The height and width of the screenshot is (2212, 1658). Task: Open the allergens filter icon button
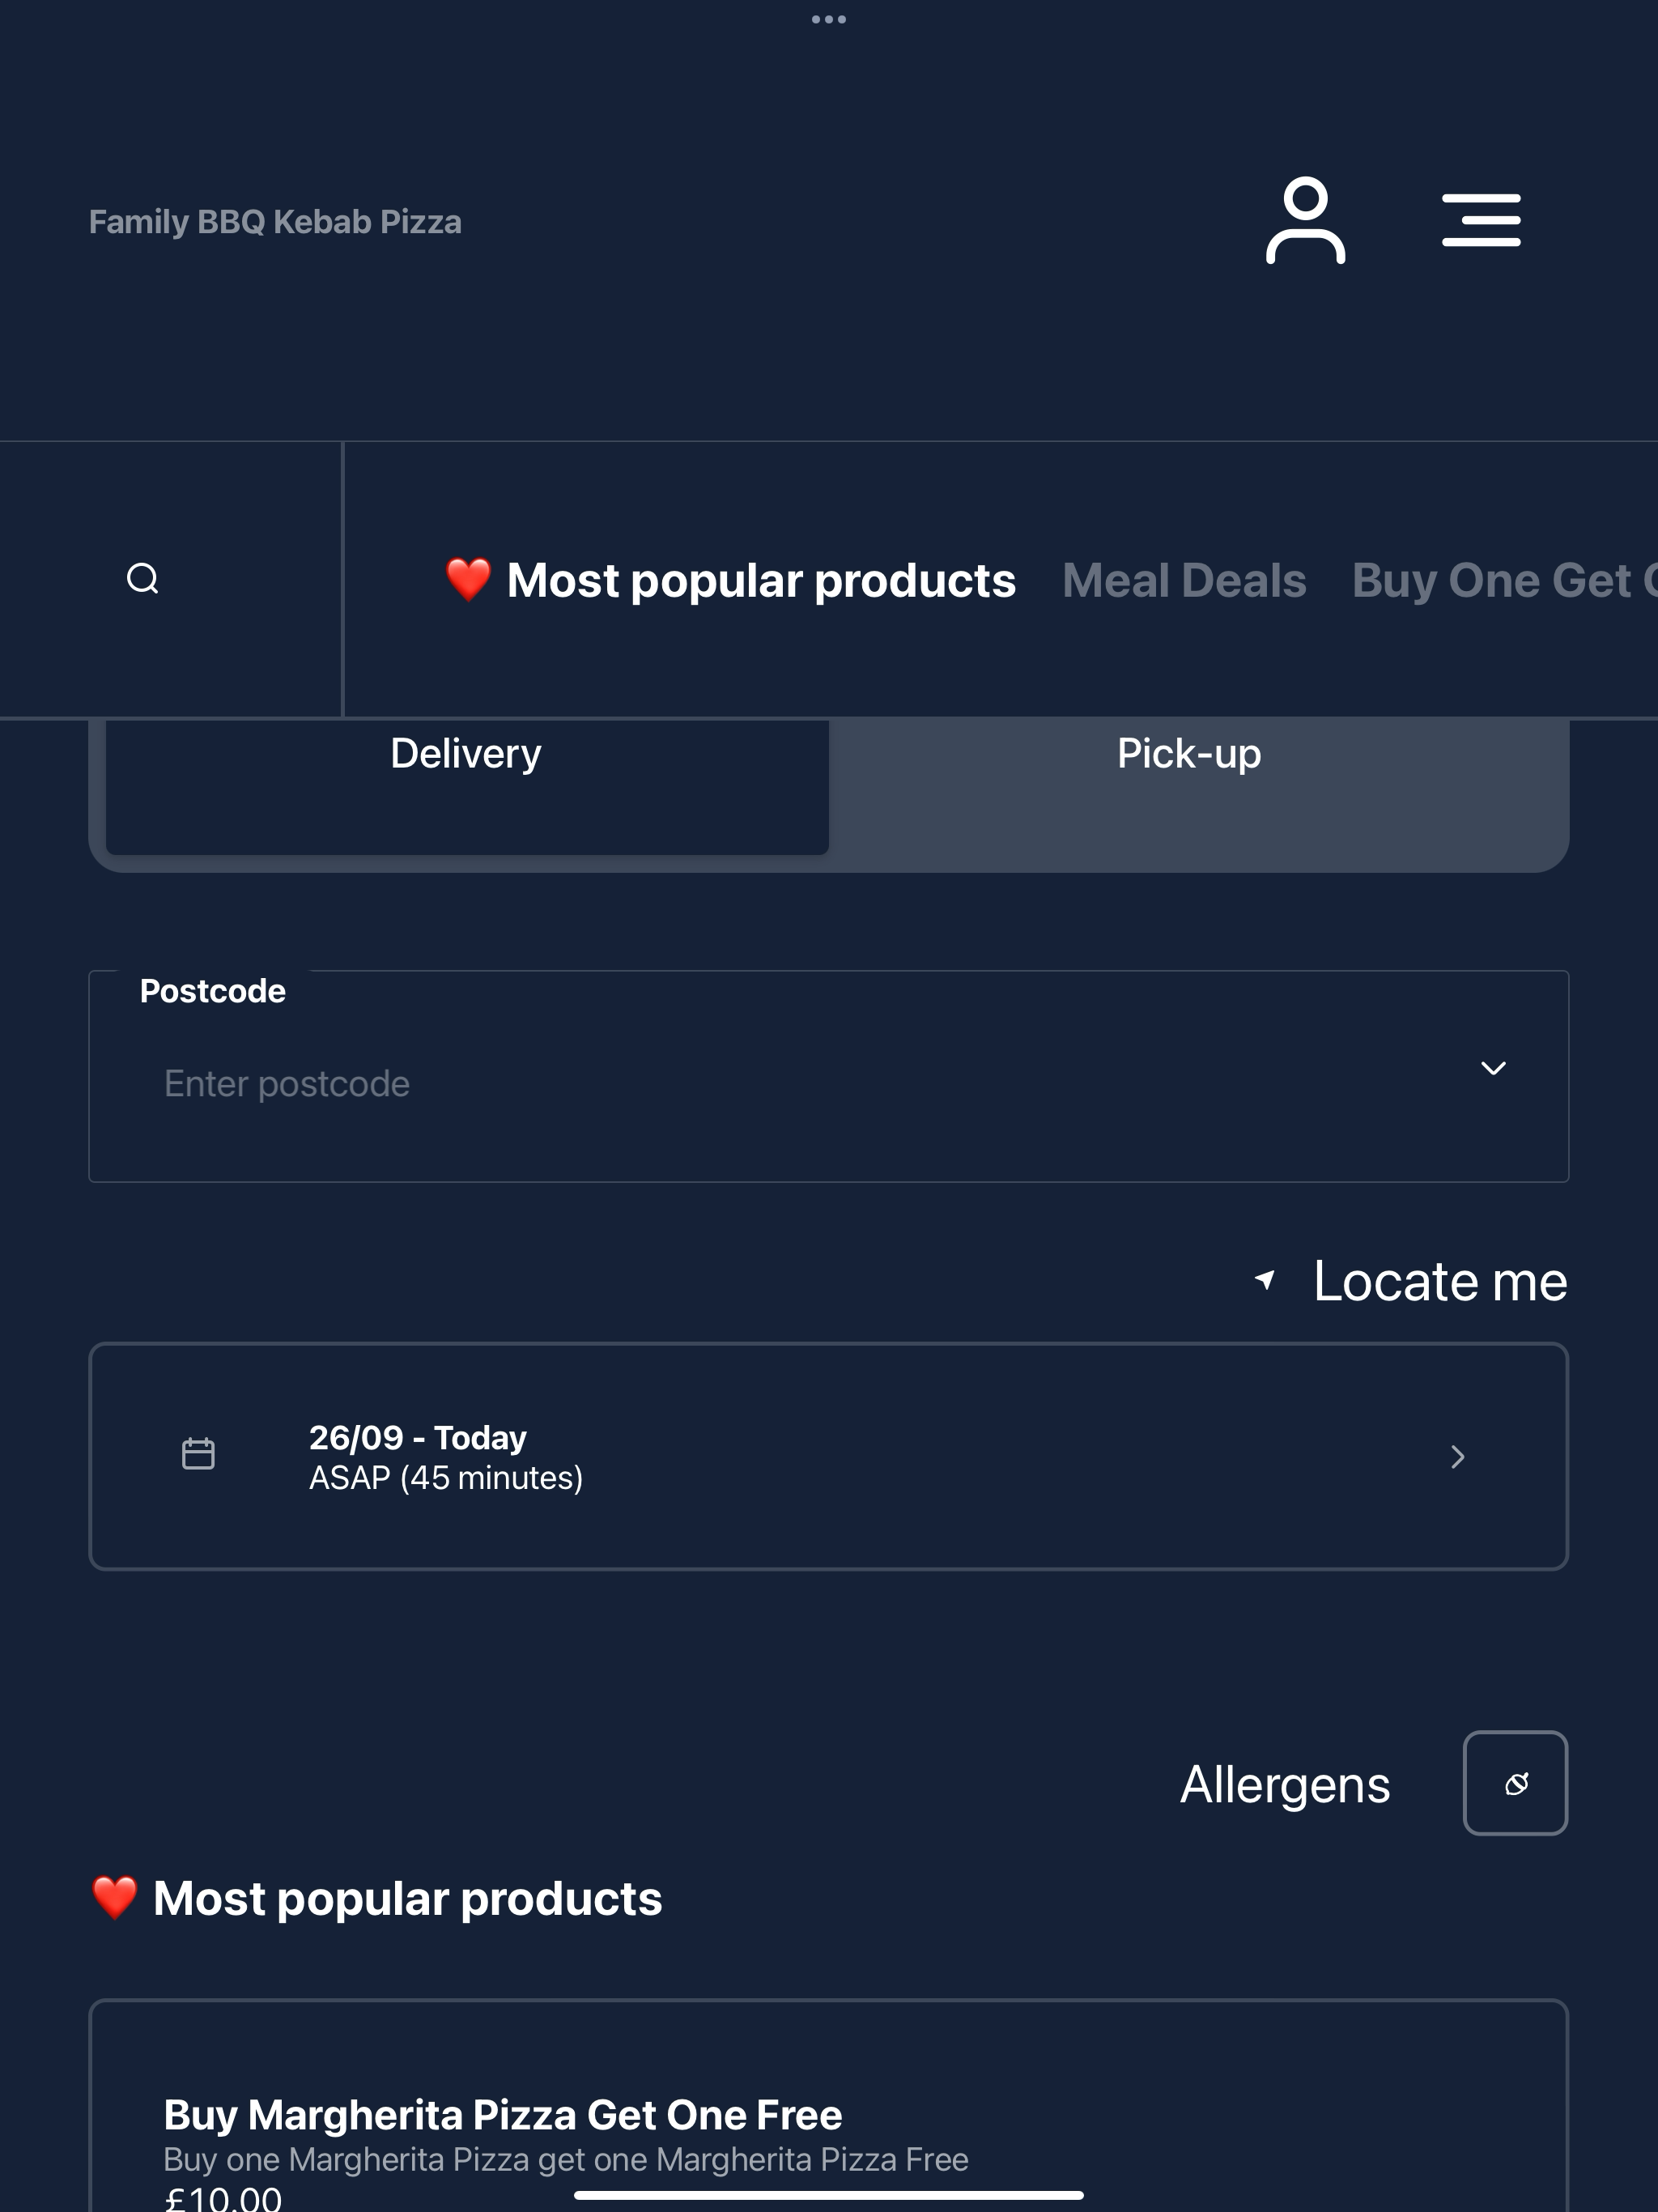pos(1515,1783)
